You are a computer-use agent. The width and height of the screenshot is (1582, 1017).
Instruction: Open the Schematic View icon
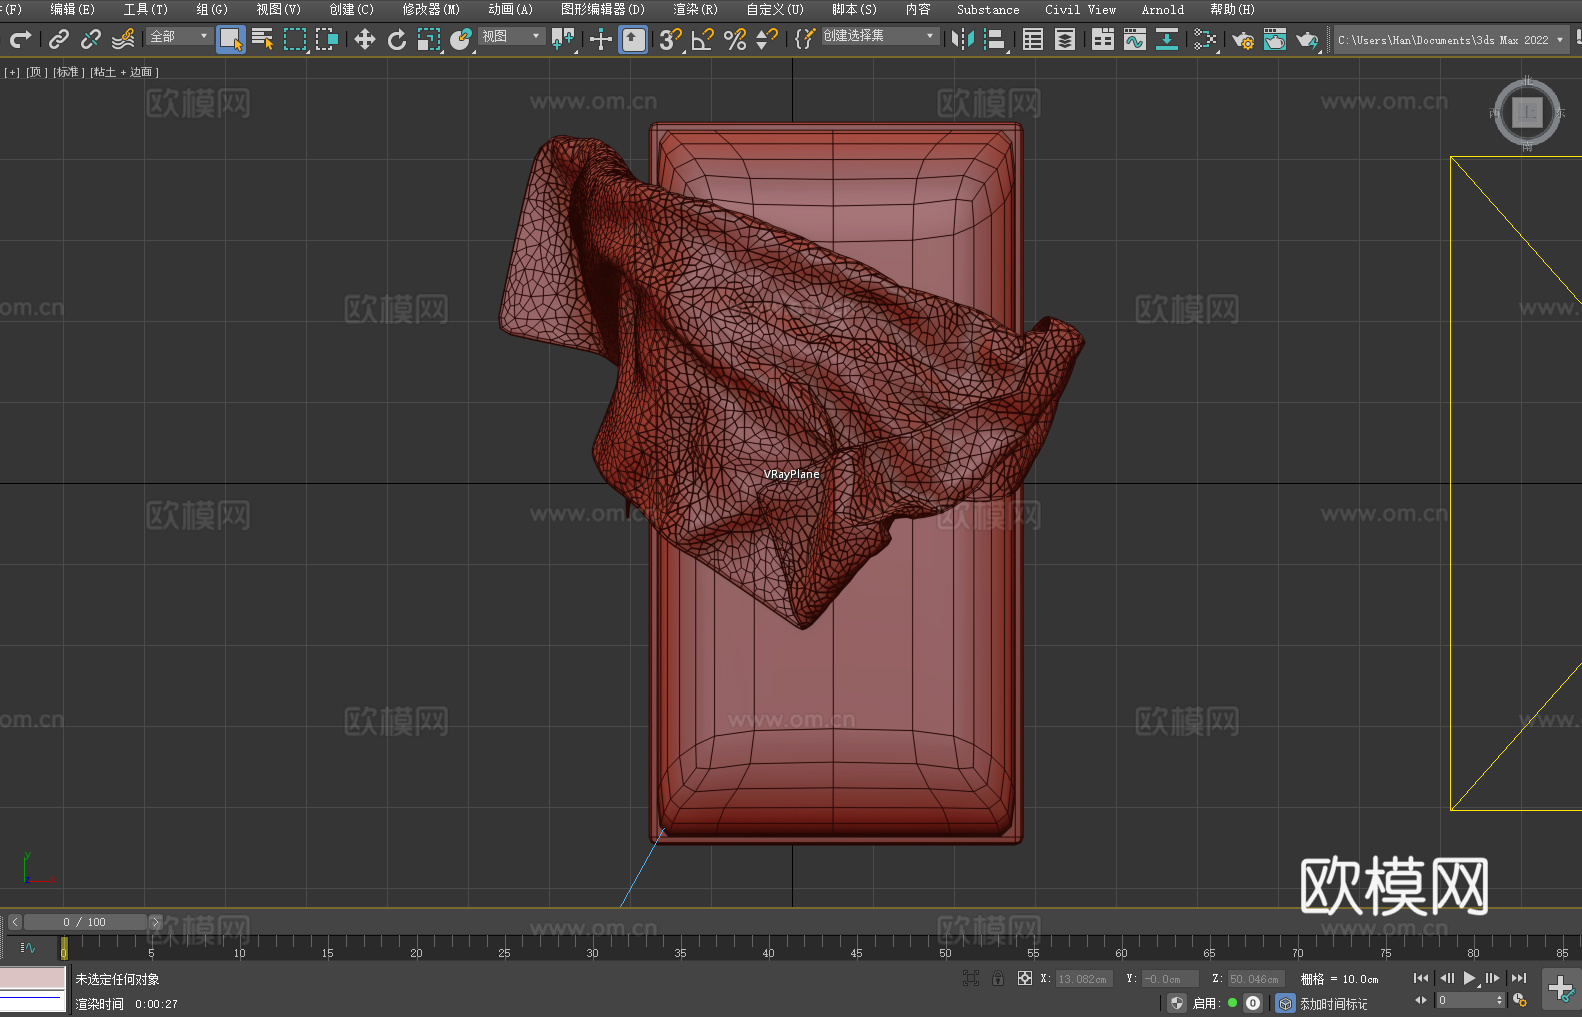(x=1167, y=39)
